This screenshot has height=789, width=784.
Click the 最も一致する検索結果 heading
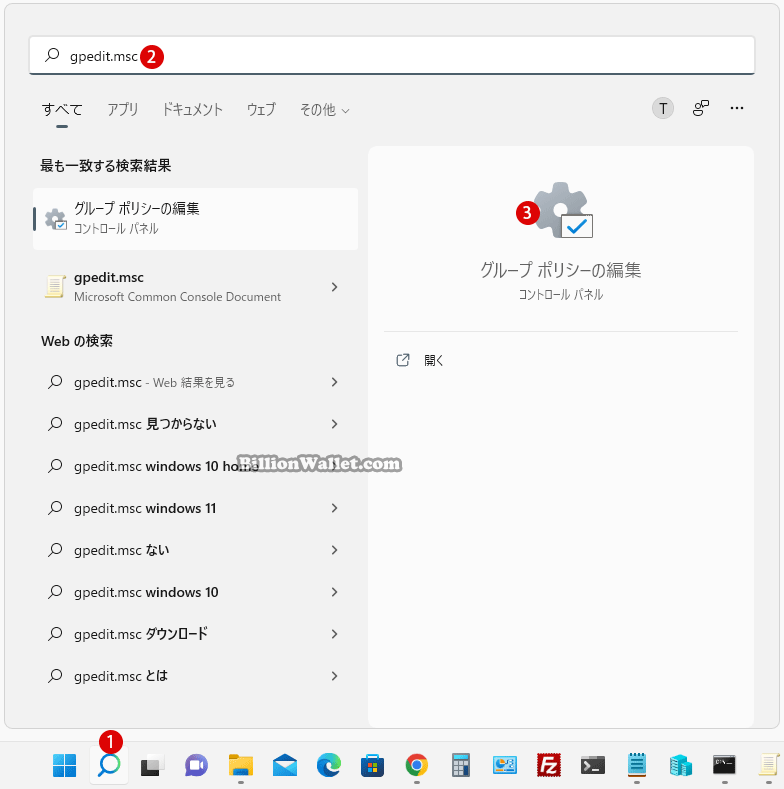[x=106, y=166]
